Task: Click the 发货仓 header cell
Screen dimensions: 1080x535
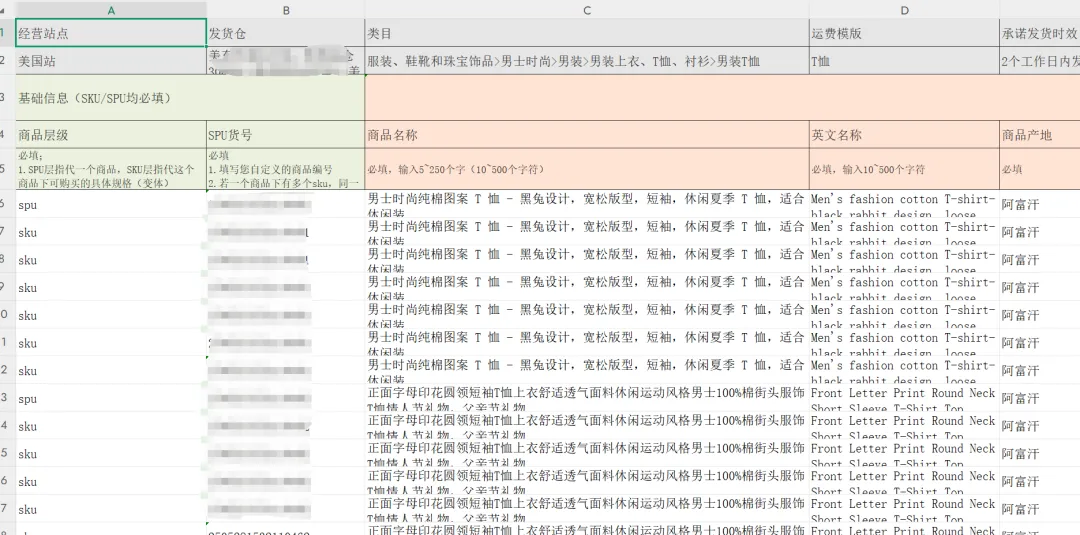Action: [x=286, y=33]
